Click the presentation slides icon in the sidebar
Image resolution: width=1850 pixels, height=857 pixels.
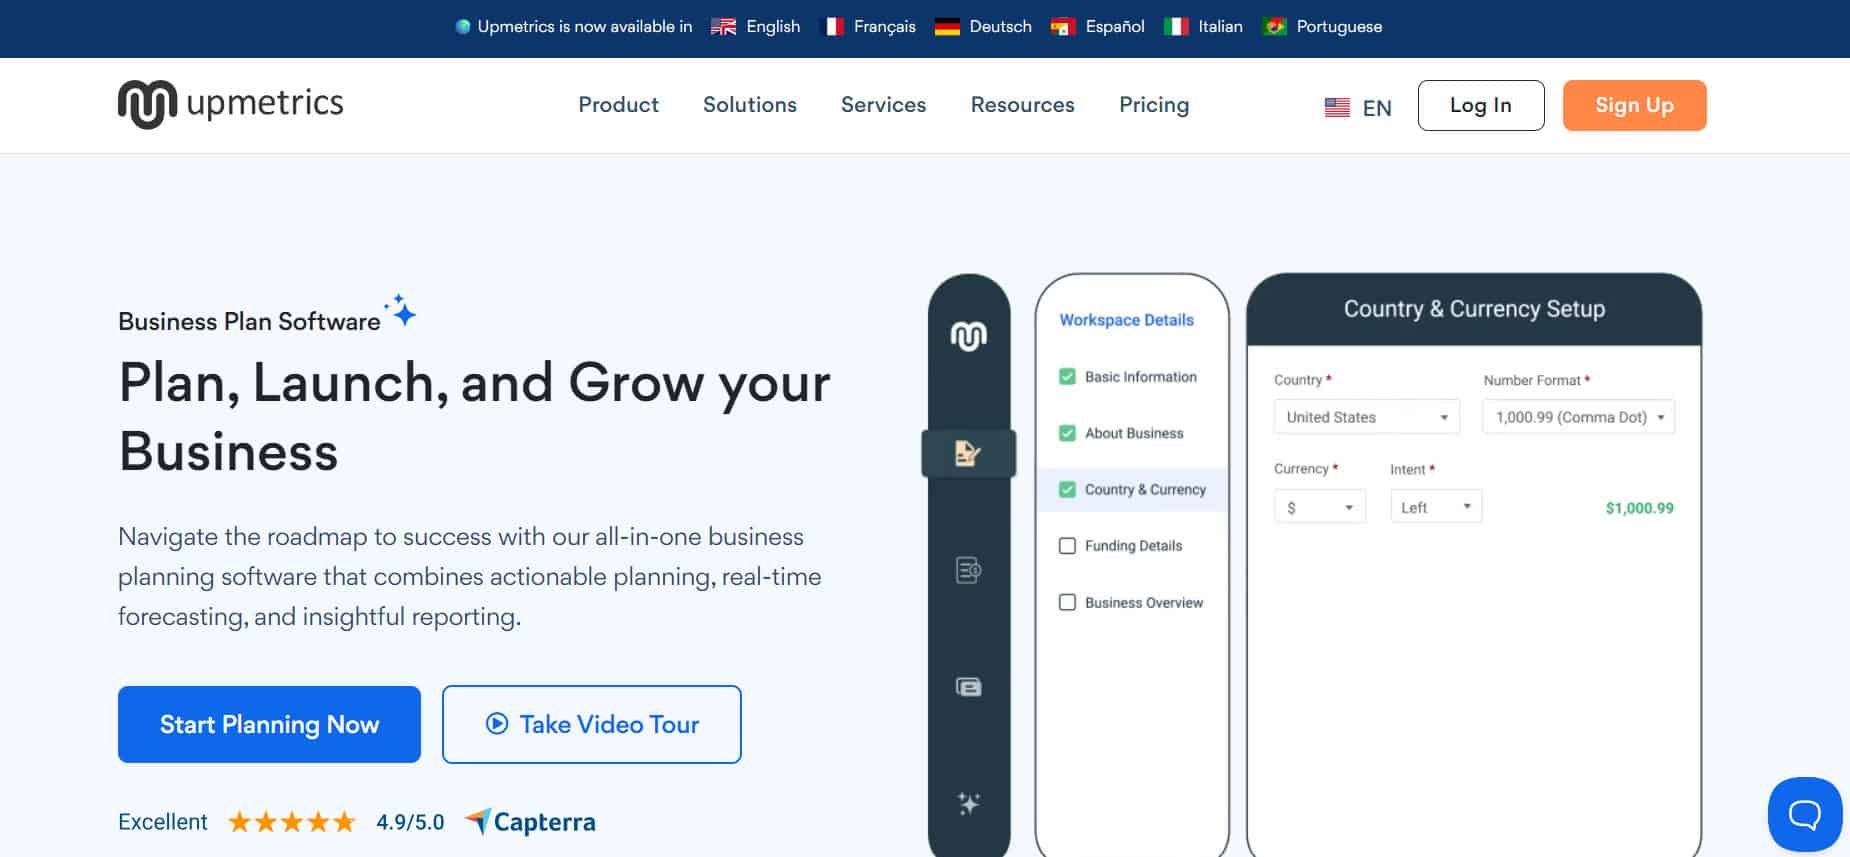point(968,687)
